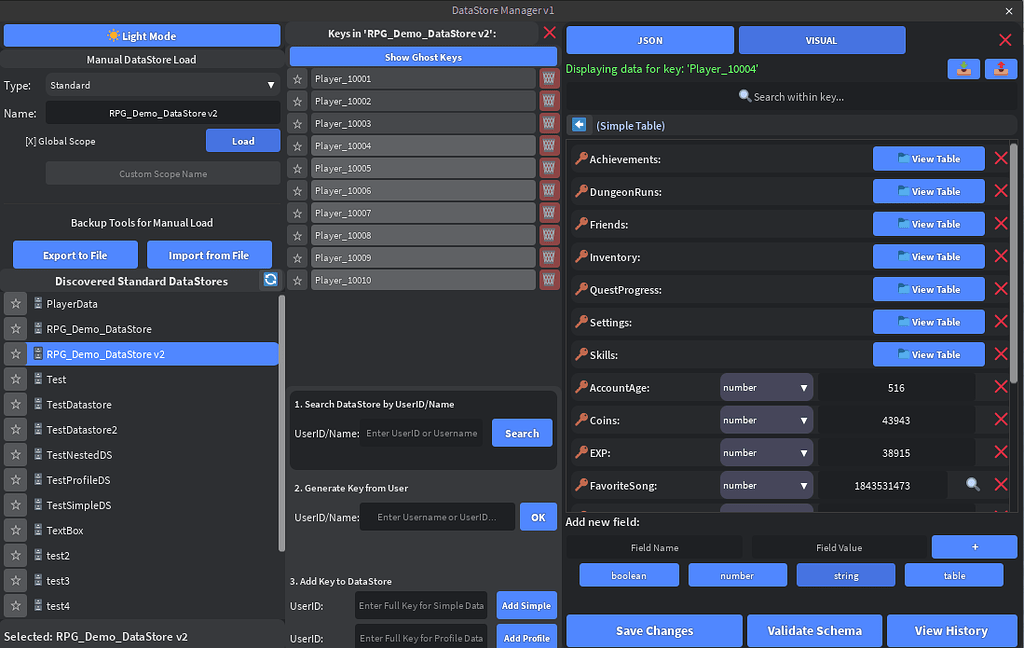Click the red export icon near top right
Image resolution: width=1024 pixels, height=648 pixels.
click(x=1000, y=69)
